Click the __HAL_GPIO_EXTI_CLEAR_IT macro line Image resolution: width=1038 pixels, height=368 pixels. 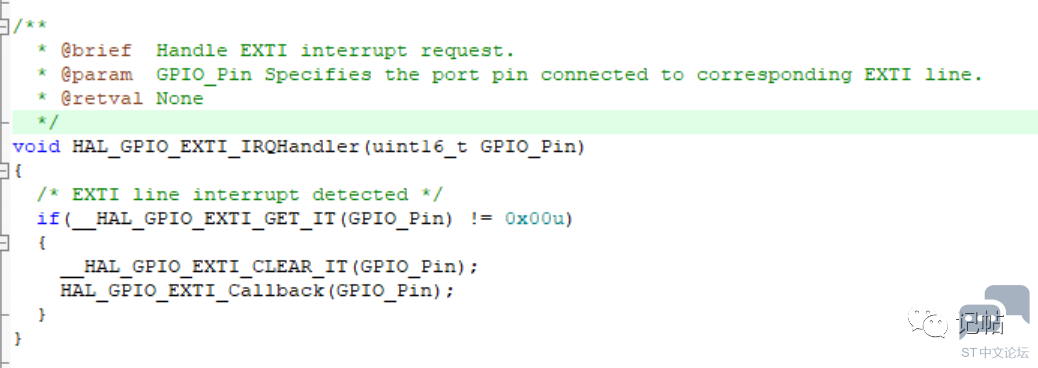(269, 267)
